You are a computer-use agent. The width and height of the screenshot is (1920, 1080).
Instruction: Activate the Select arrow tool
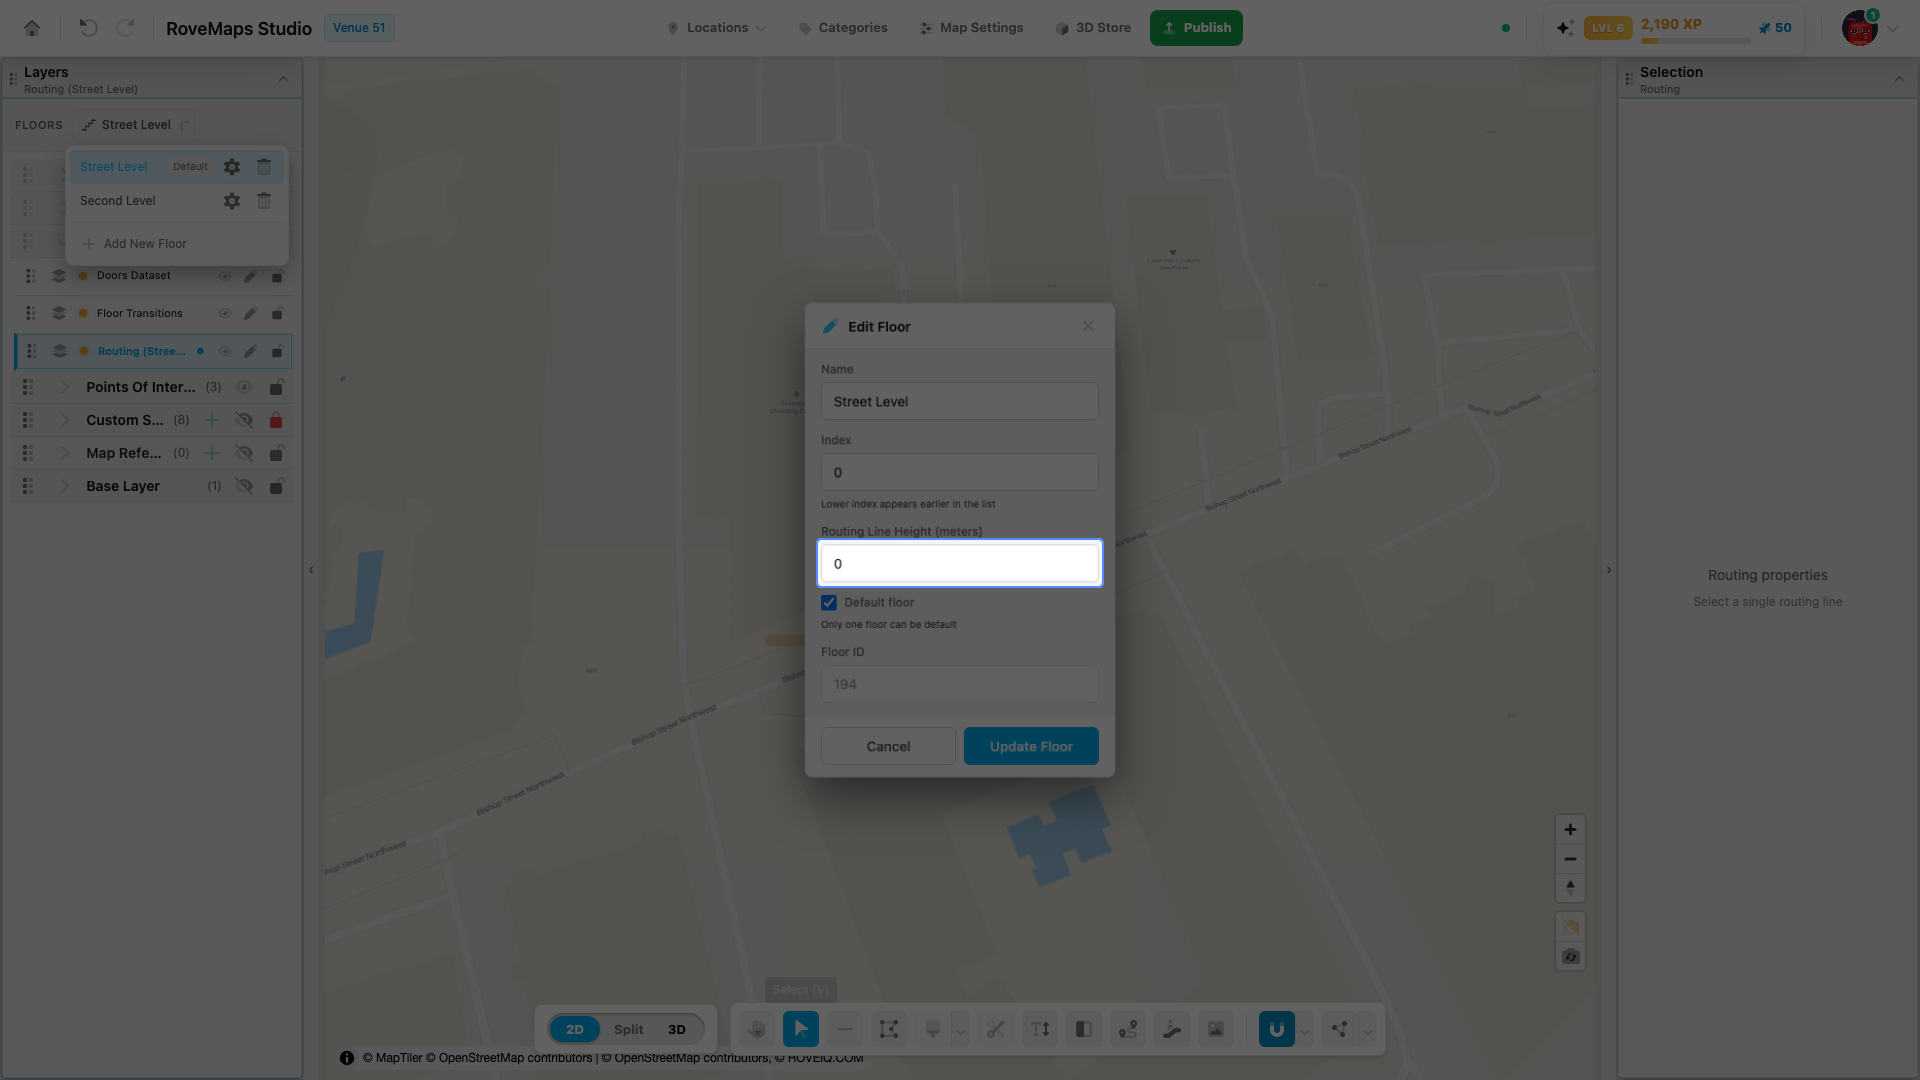(x=801, y=1029)
